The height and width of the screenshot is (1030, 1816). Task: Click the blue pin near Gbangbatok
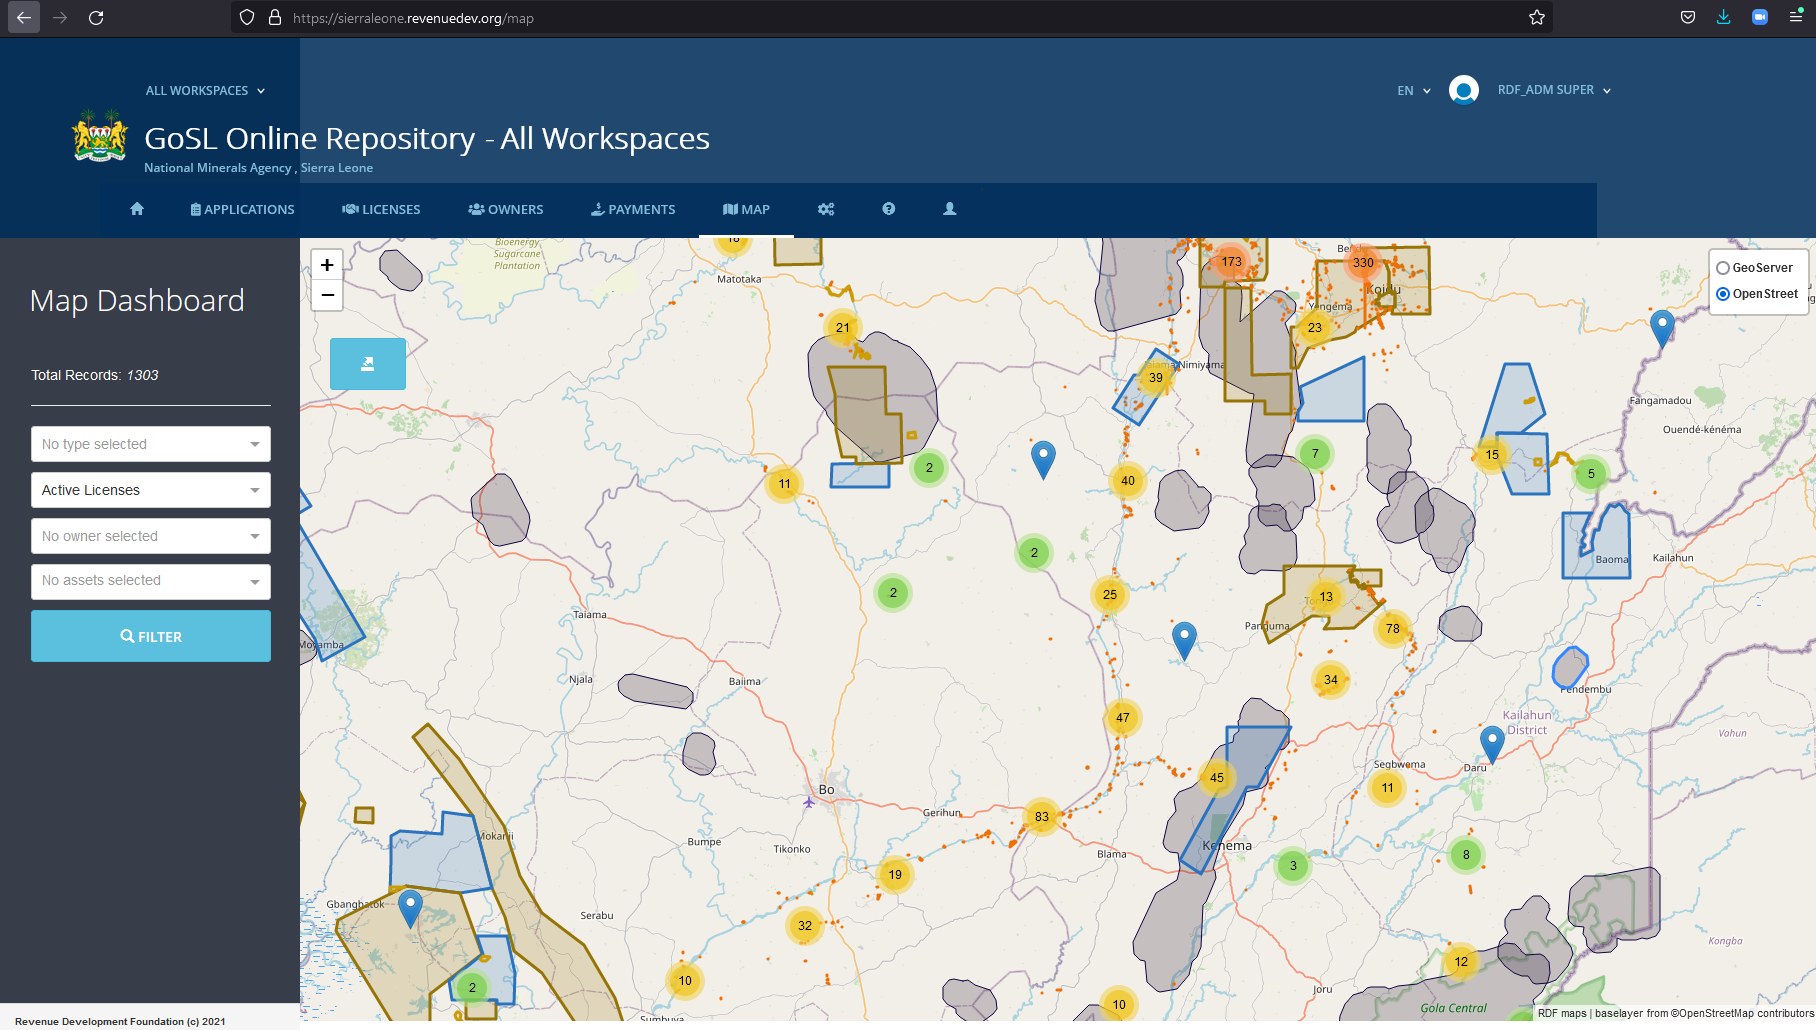(410, 908)
